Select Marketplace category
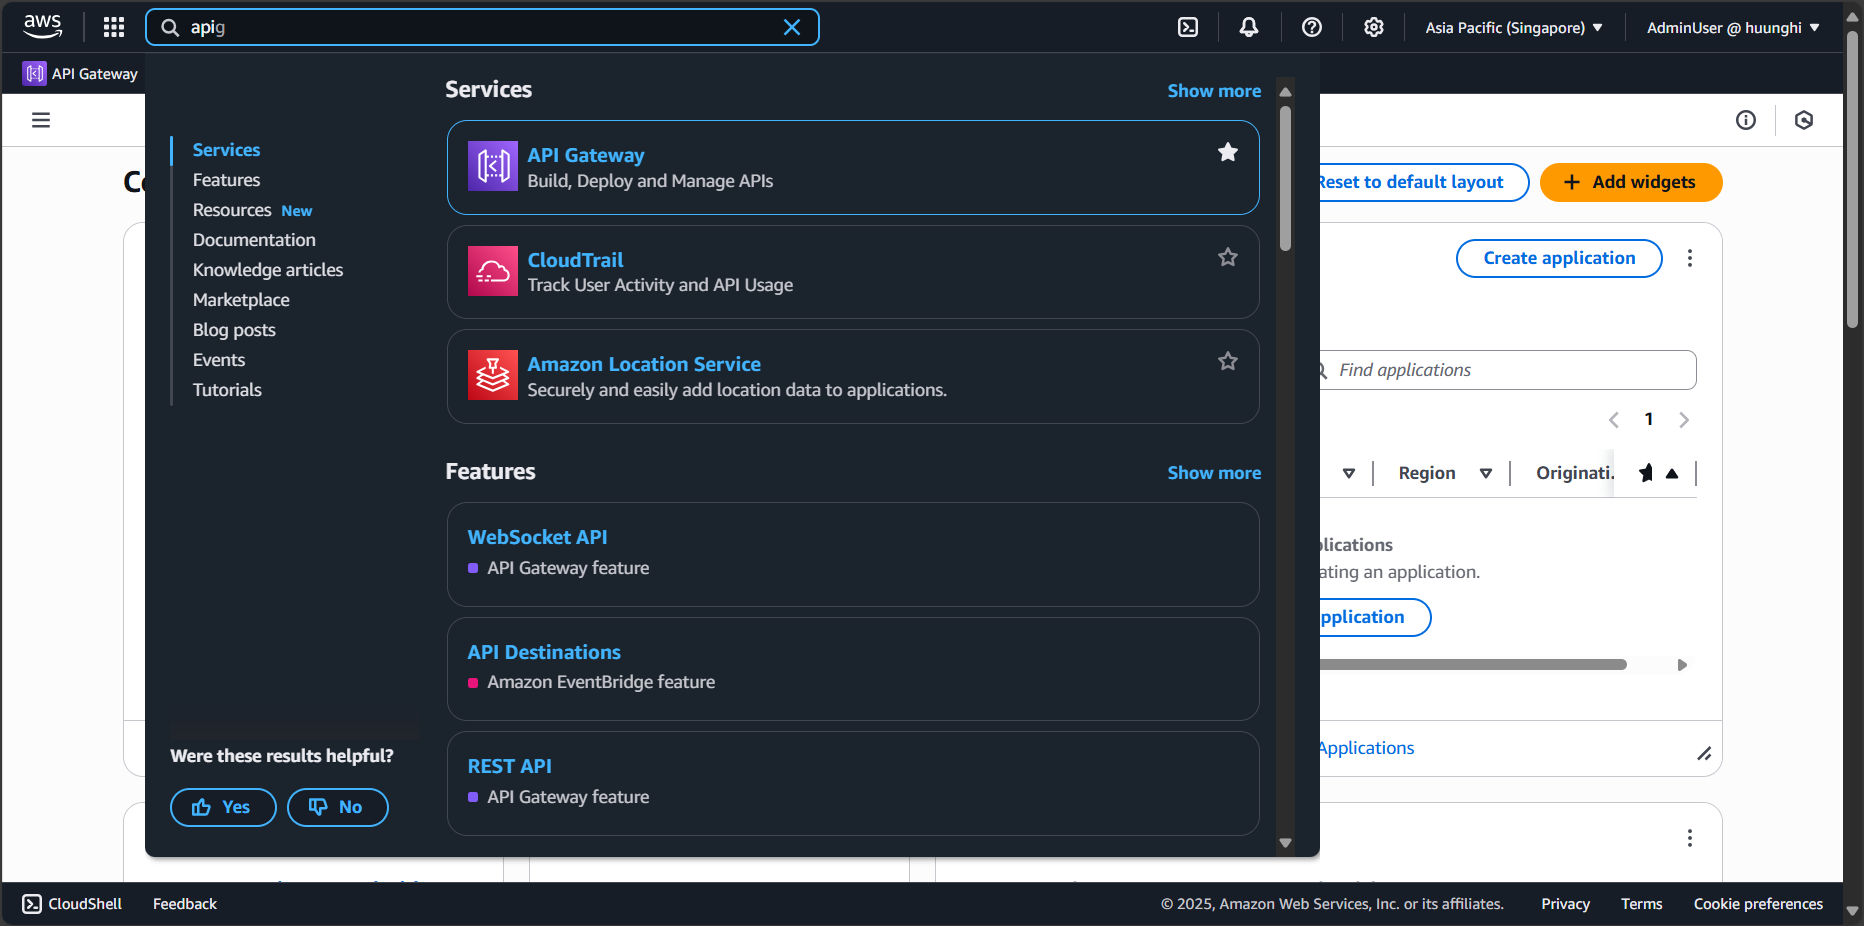The width and height of the screenshot is (1864, 926). point(241,300)
